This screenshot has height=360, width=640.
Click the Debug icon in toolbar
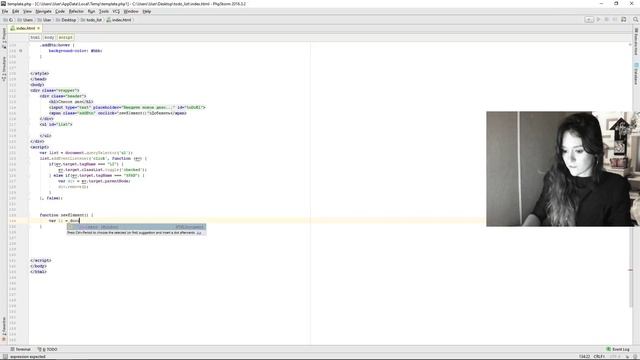(x=607, y=20)
